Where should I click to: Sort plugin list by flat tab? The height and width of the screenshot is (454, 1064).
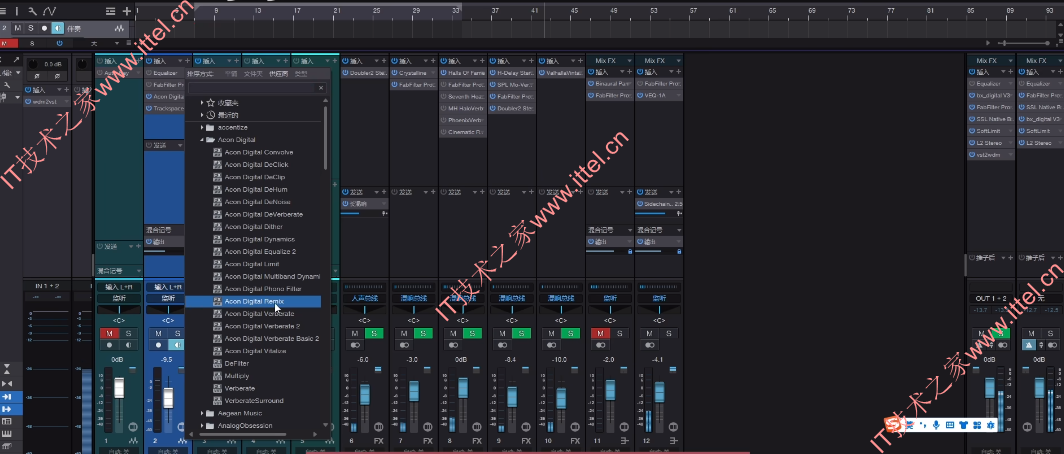pyautogui.click(x=231, y=74)
